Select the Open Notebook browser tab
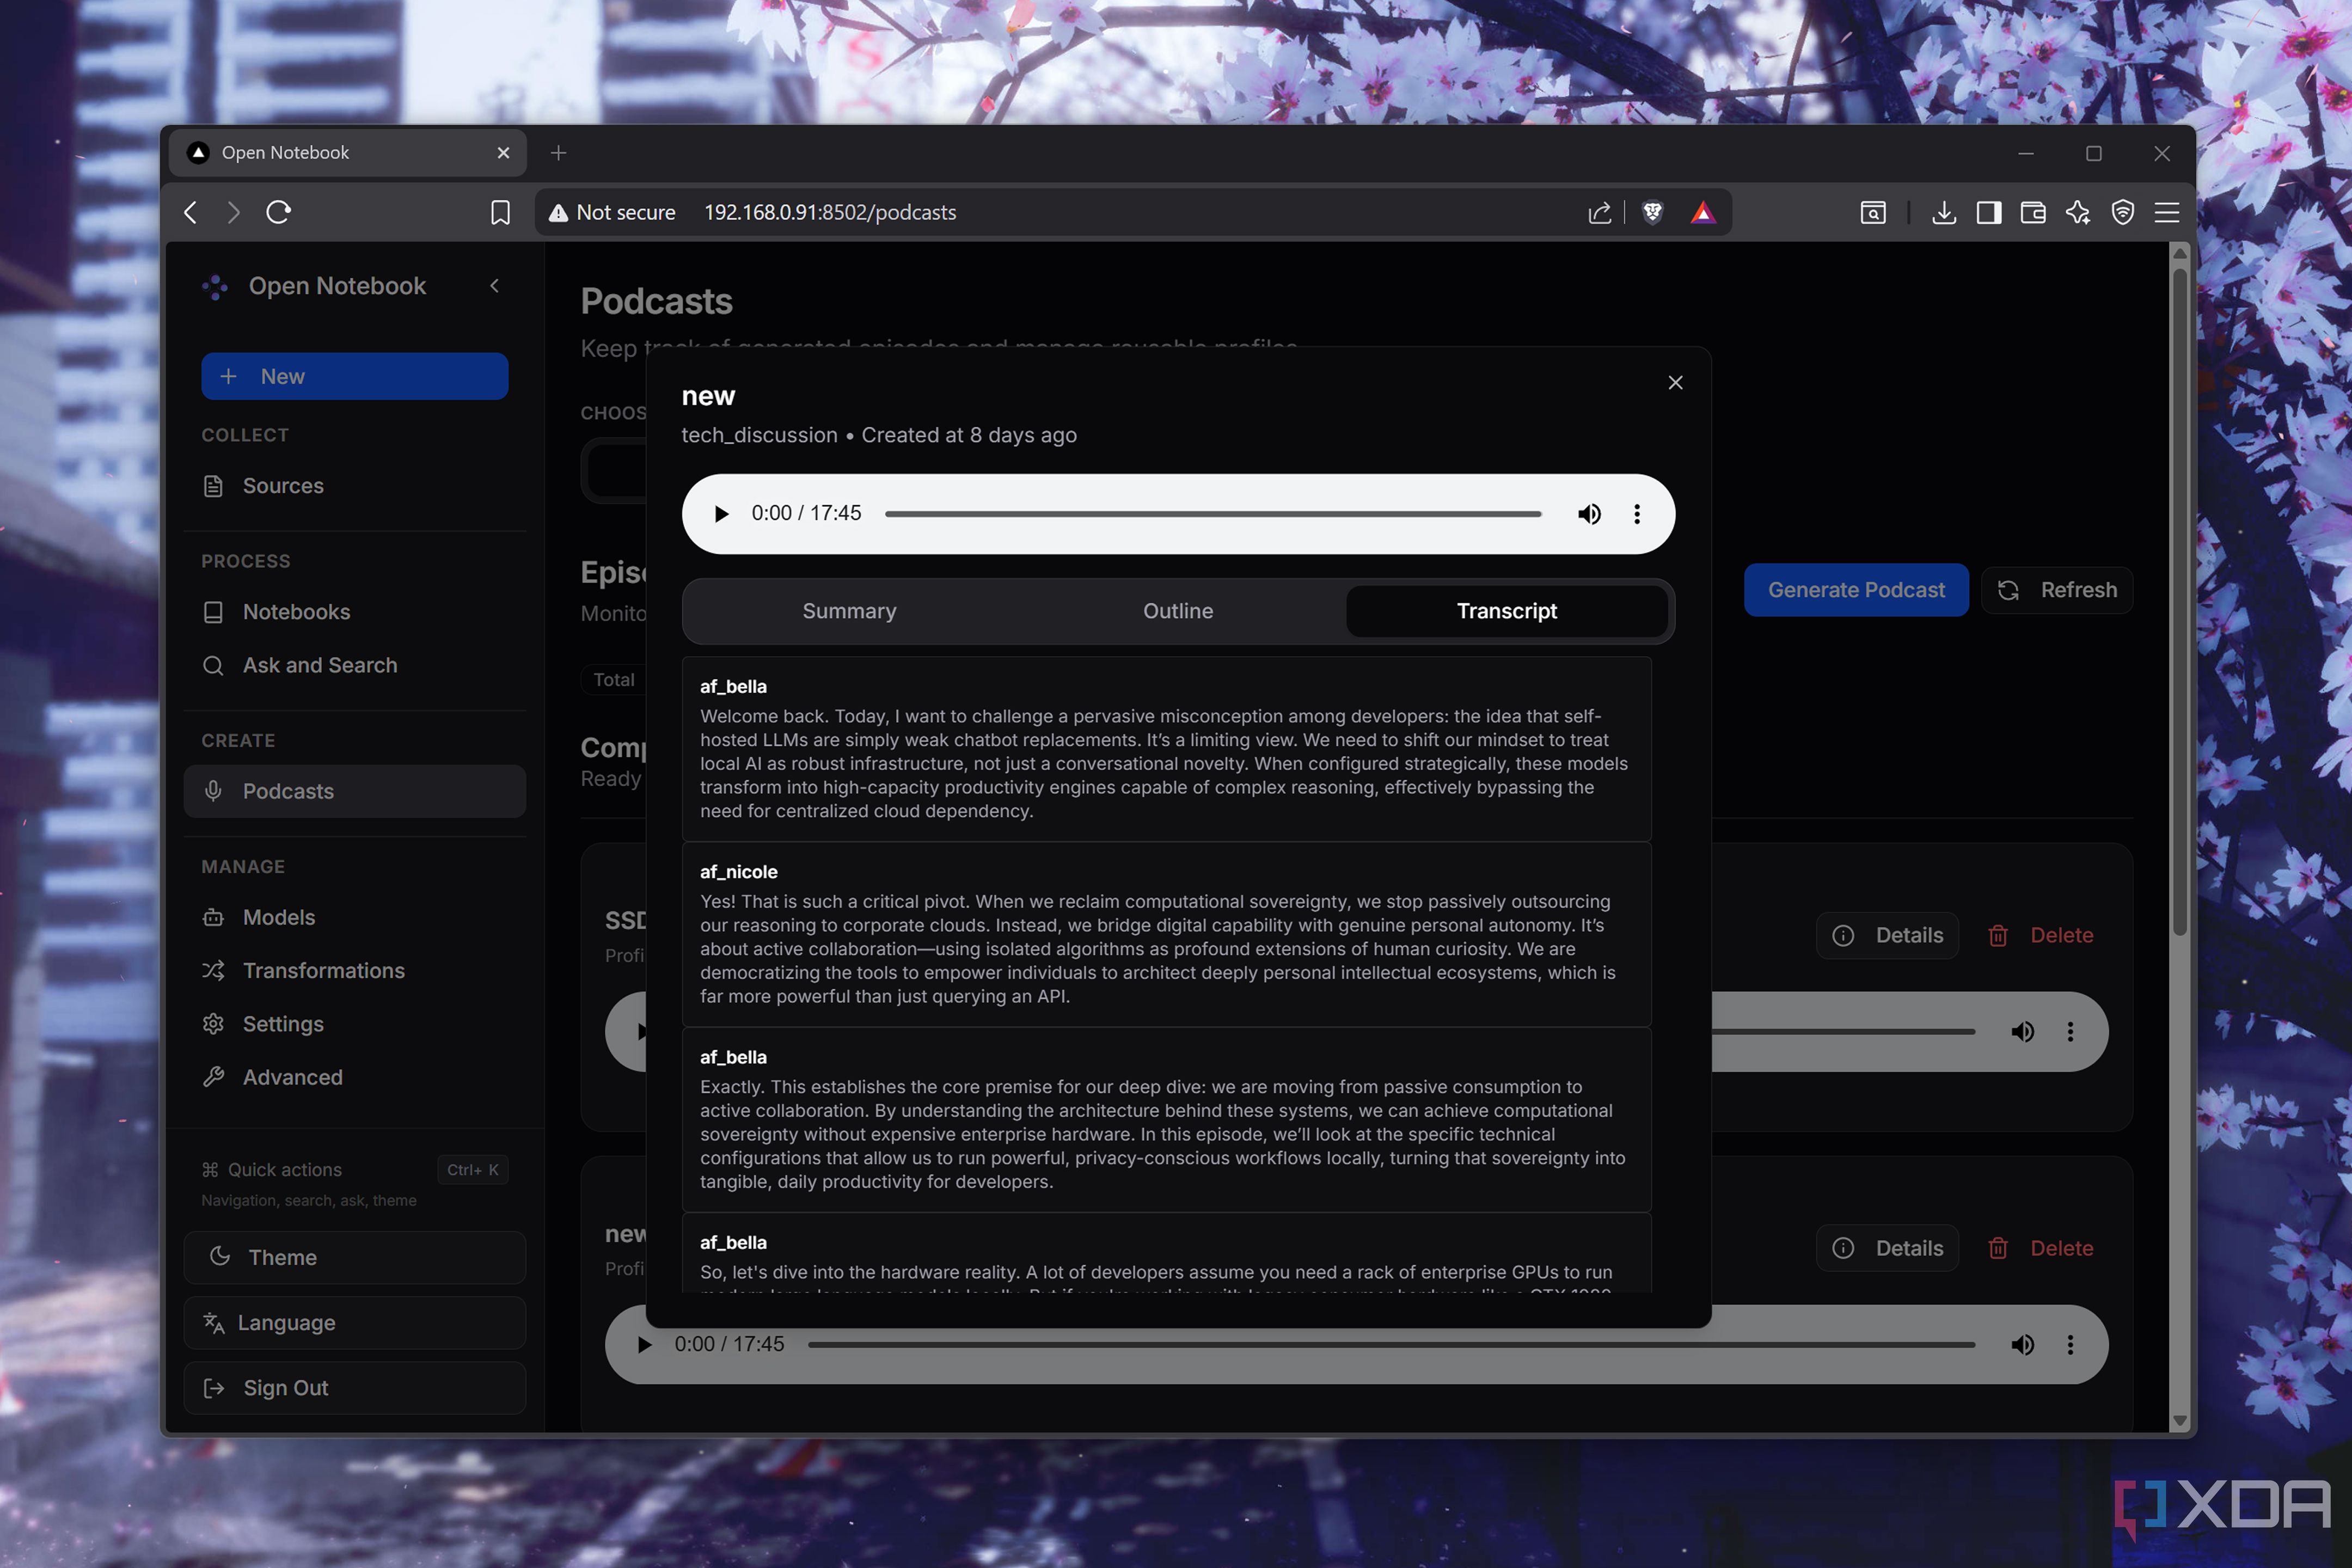2352x1568 pixels. click(347, 153)
